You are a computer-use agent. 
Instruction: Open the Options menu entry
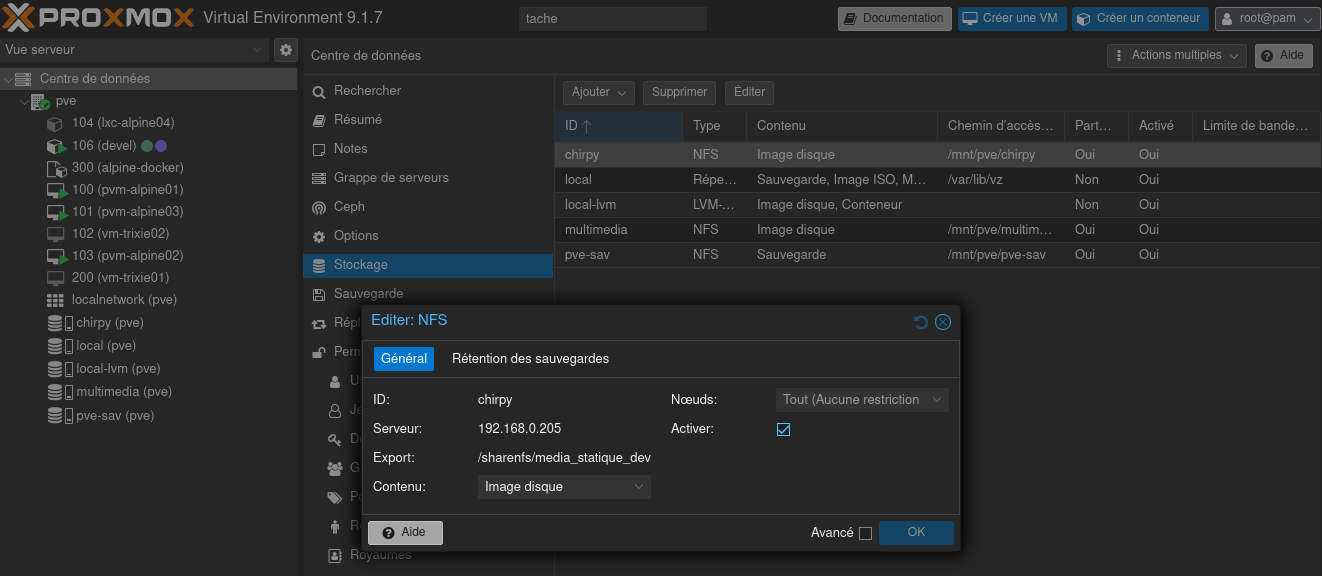tap(356, 236)
